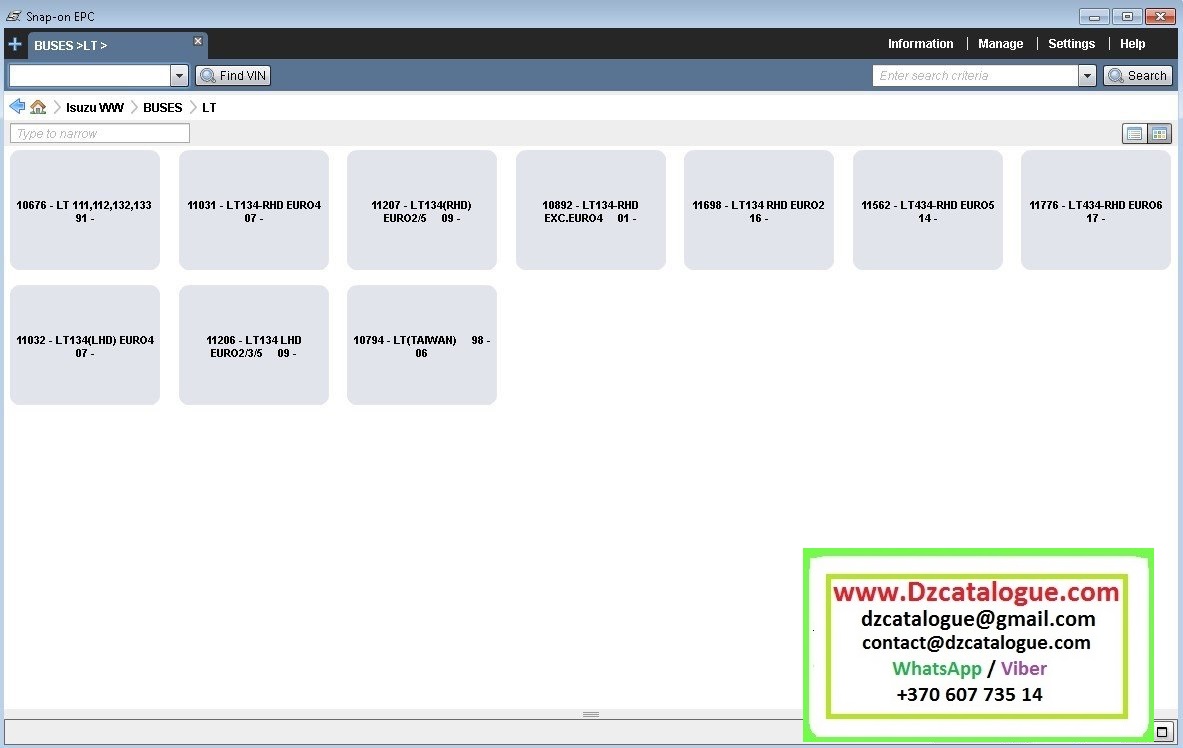Open a new tab with plus icon
Viewport: 1183px width, 748px height.
tap(15, 45)
